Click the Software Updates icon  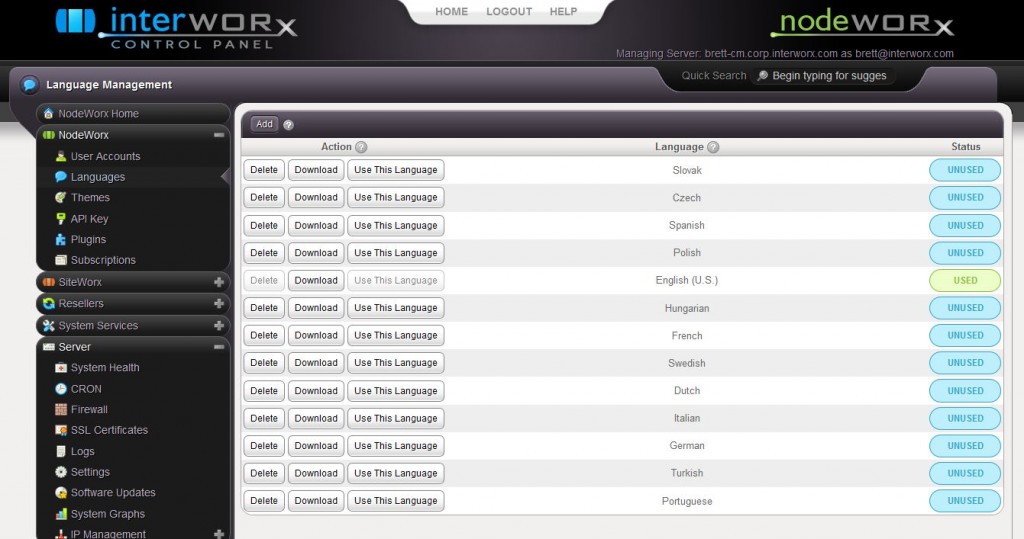pos(61,493)
